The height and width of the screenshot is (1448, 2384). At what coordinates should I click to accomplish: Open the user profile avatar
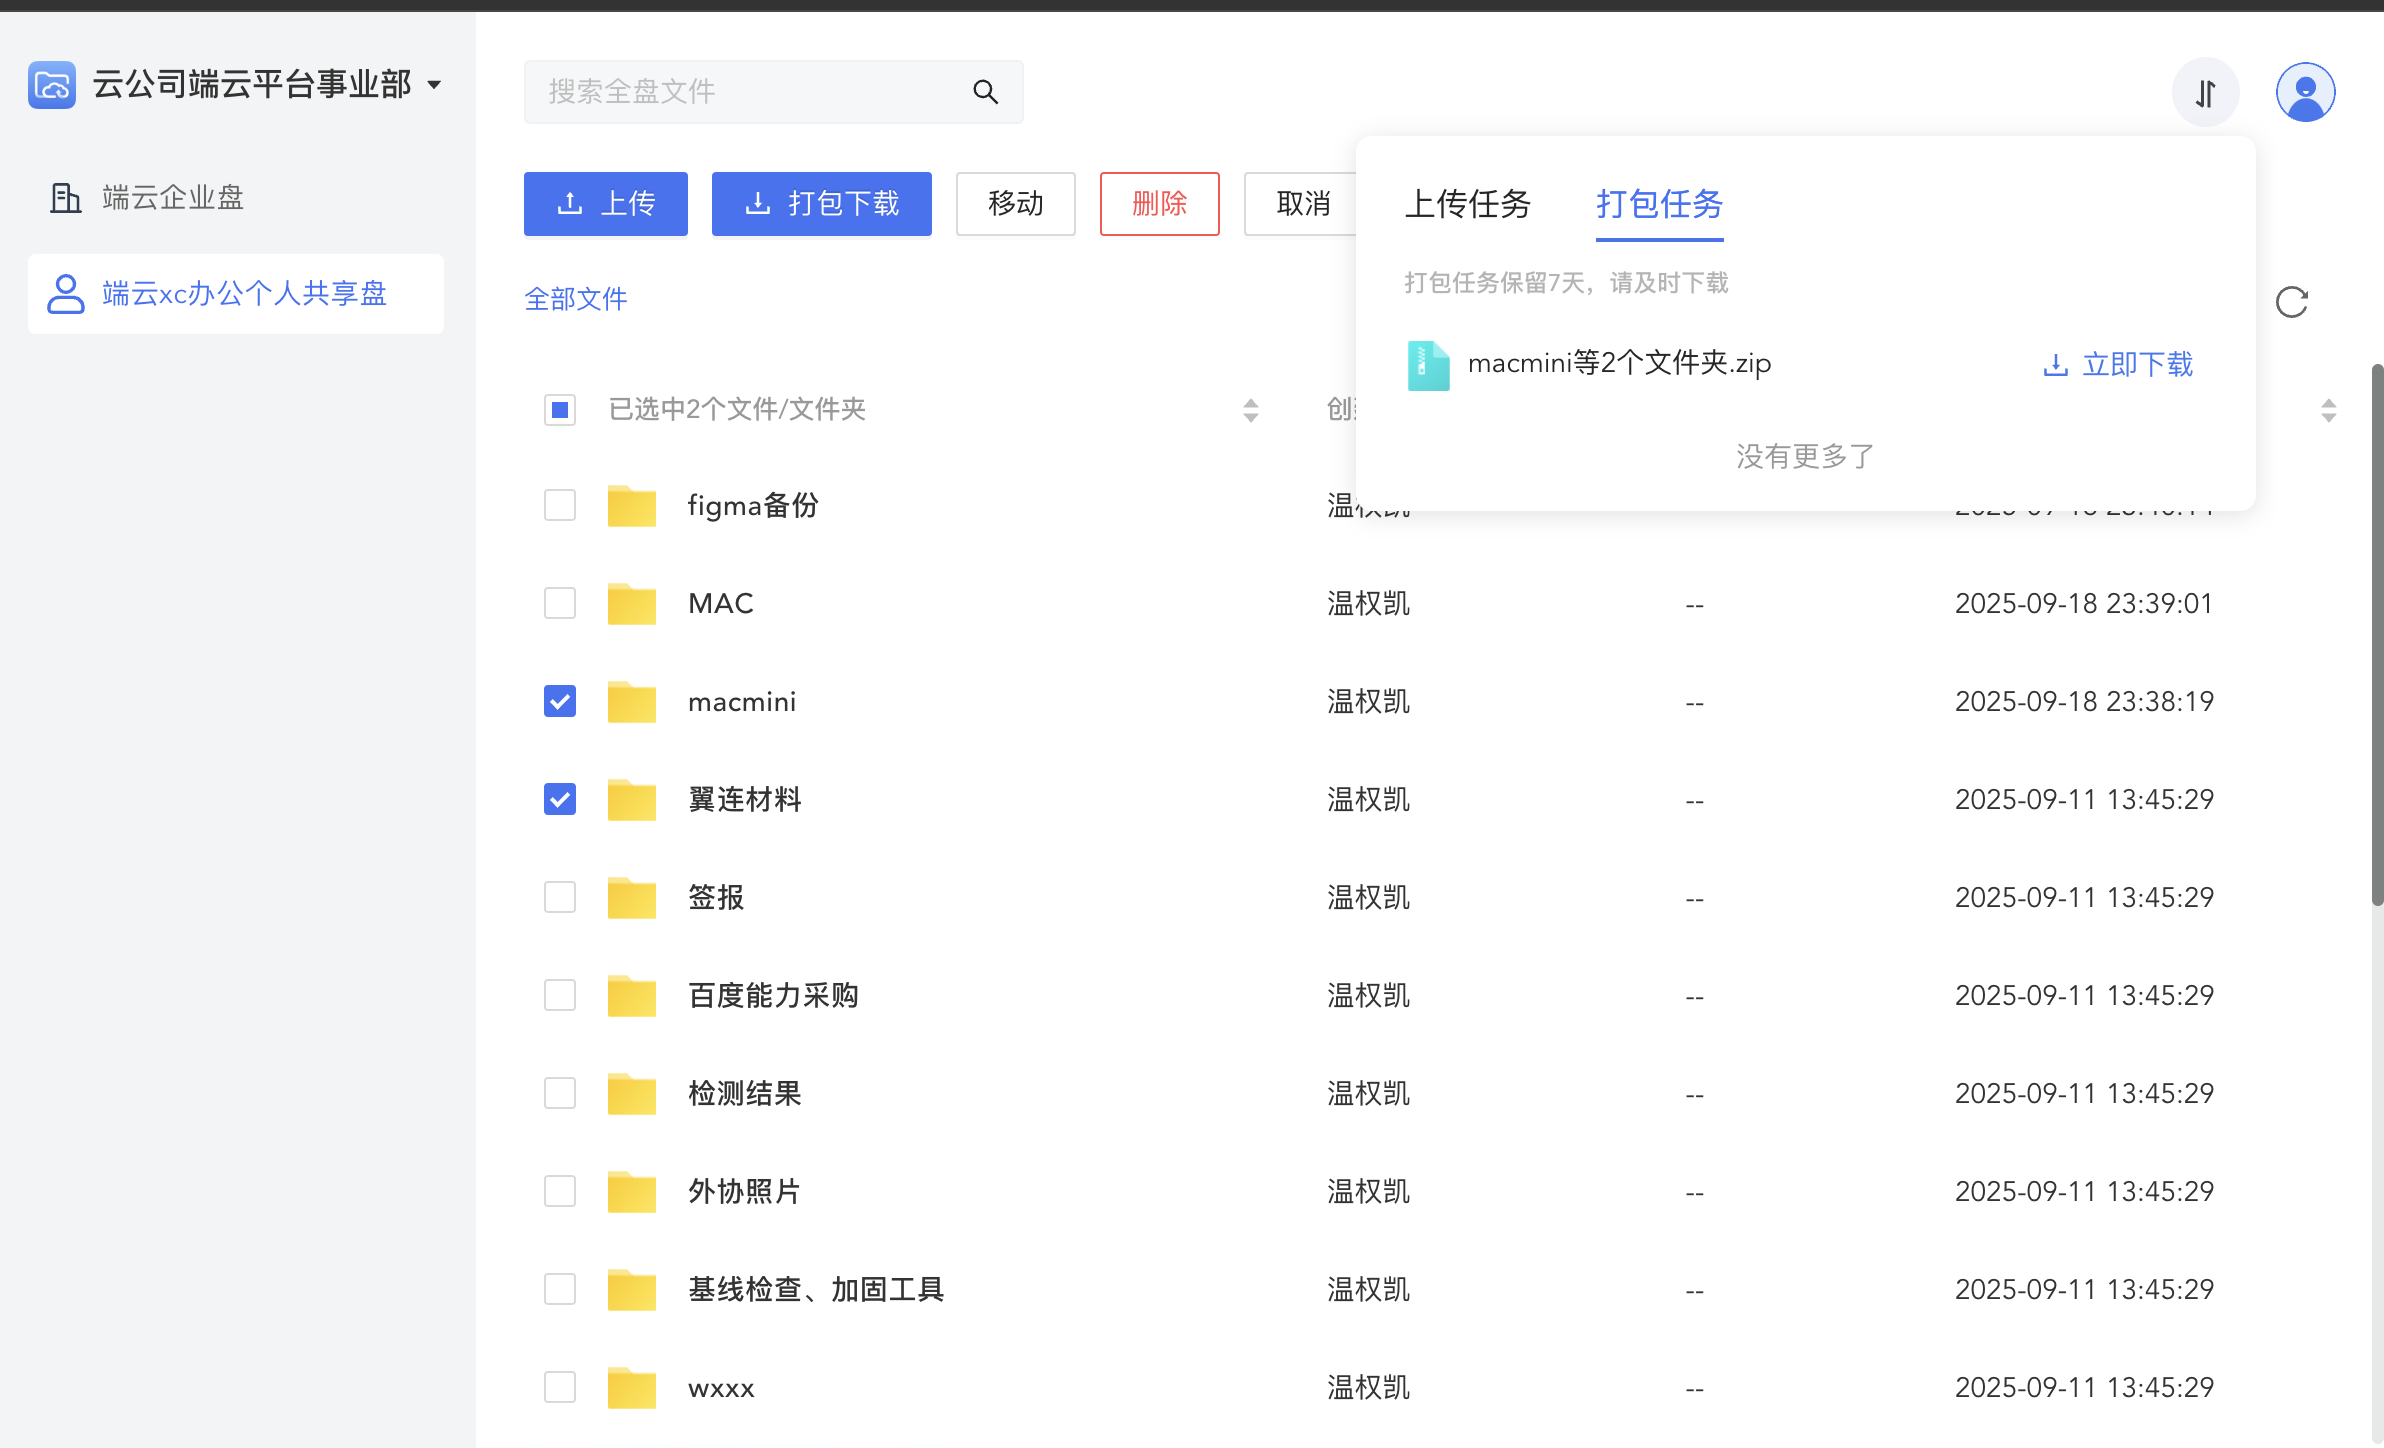(2305, 93)
